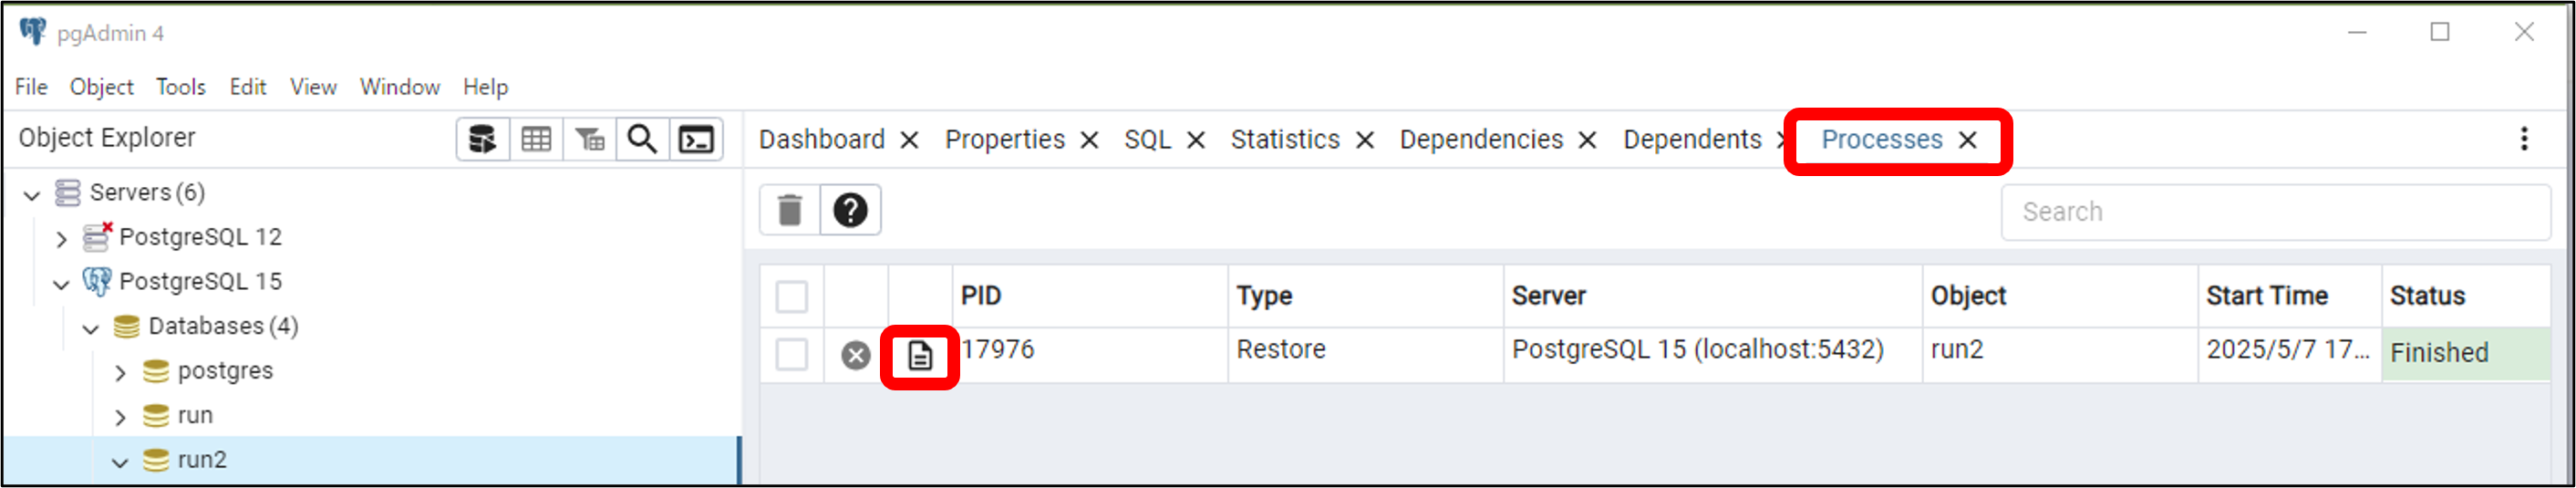Open the Filtered Rows icon
This screenshot has height=488, width=2576.
pos(589,139)
